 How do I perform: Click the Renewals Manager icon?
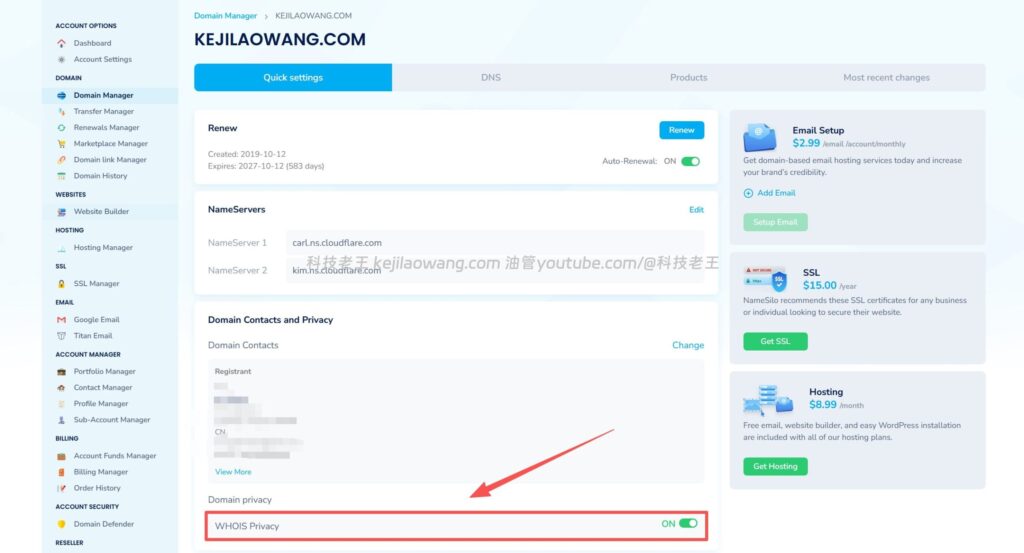[61, 128]
